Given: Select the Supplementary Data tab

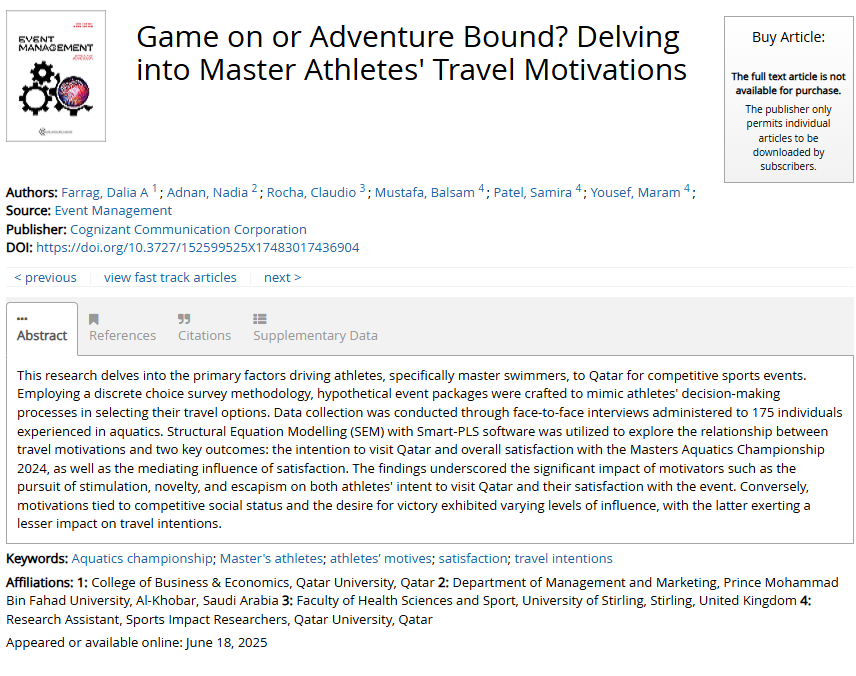Looking at the screenshot, I should click(315, 335).
